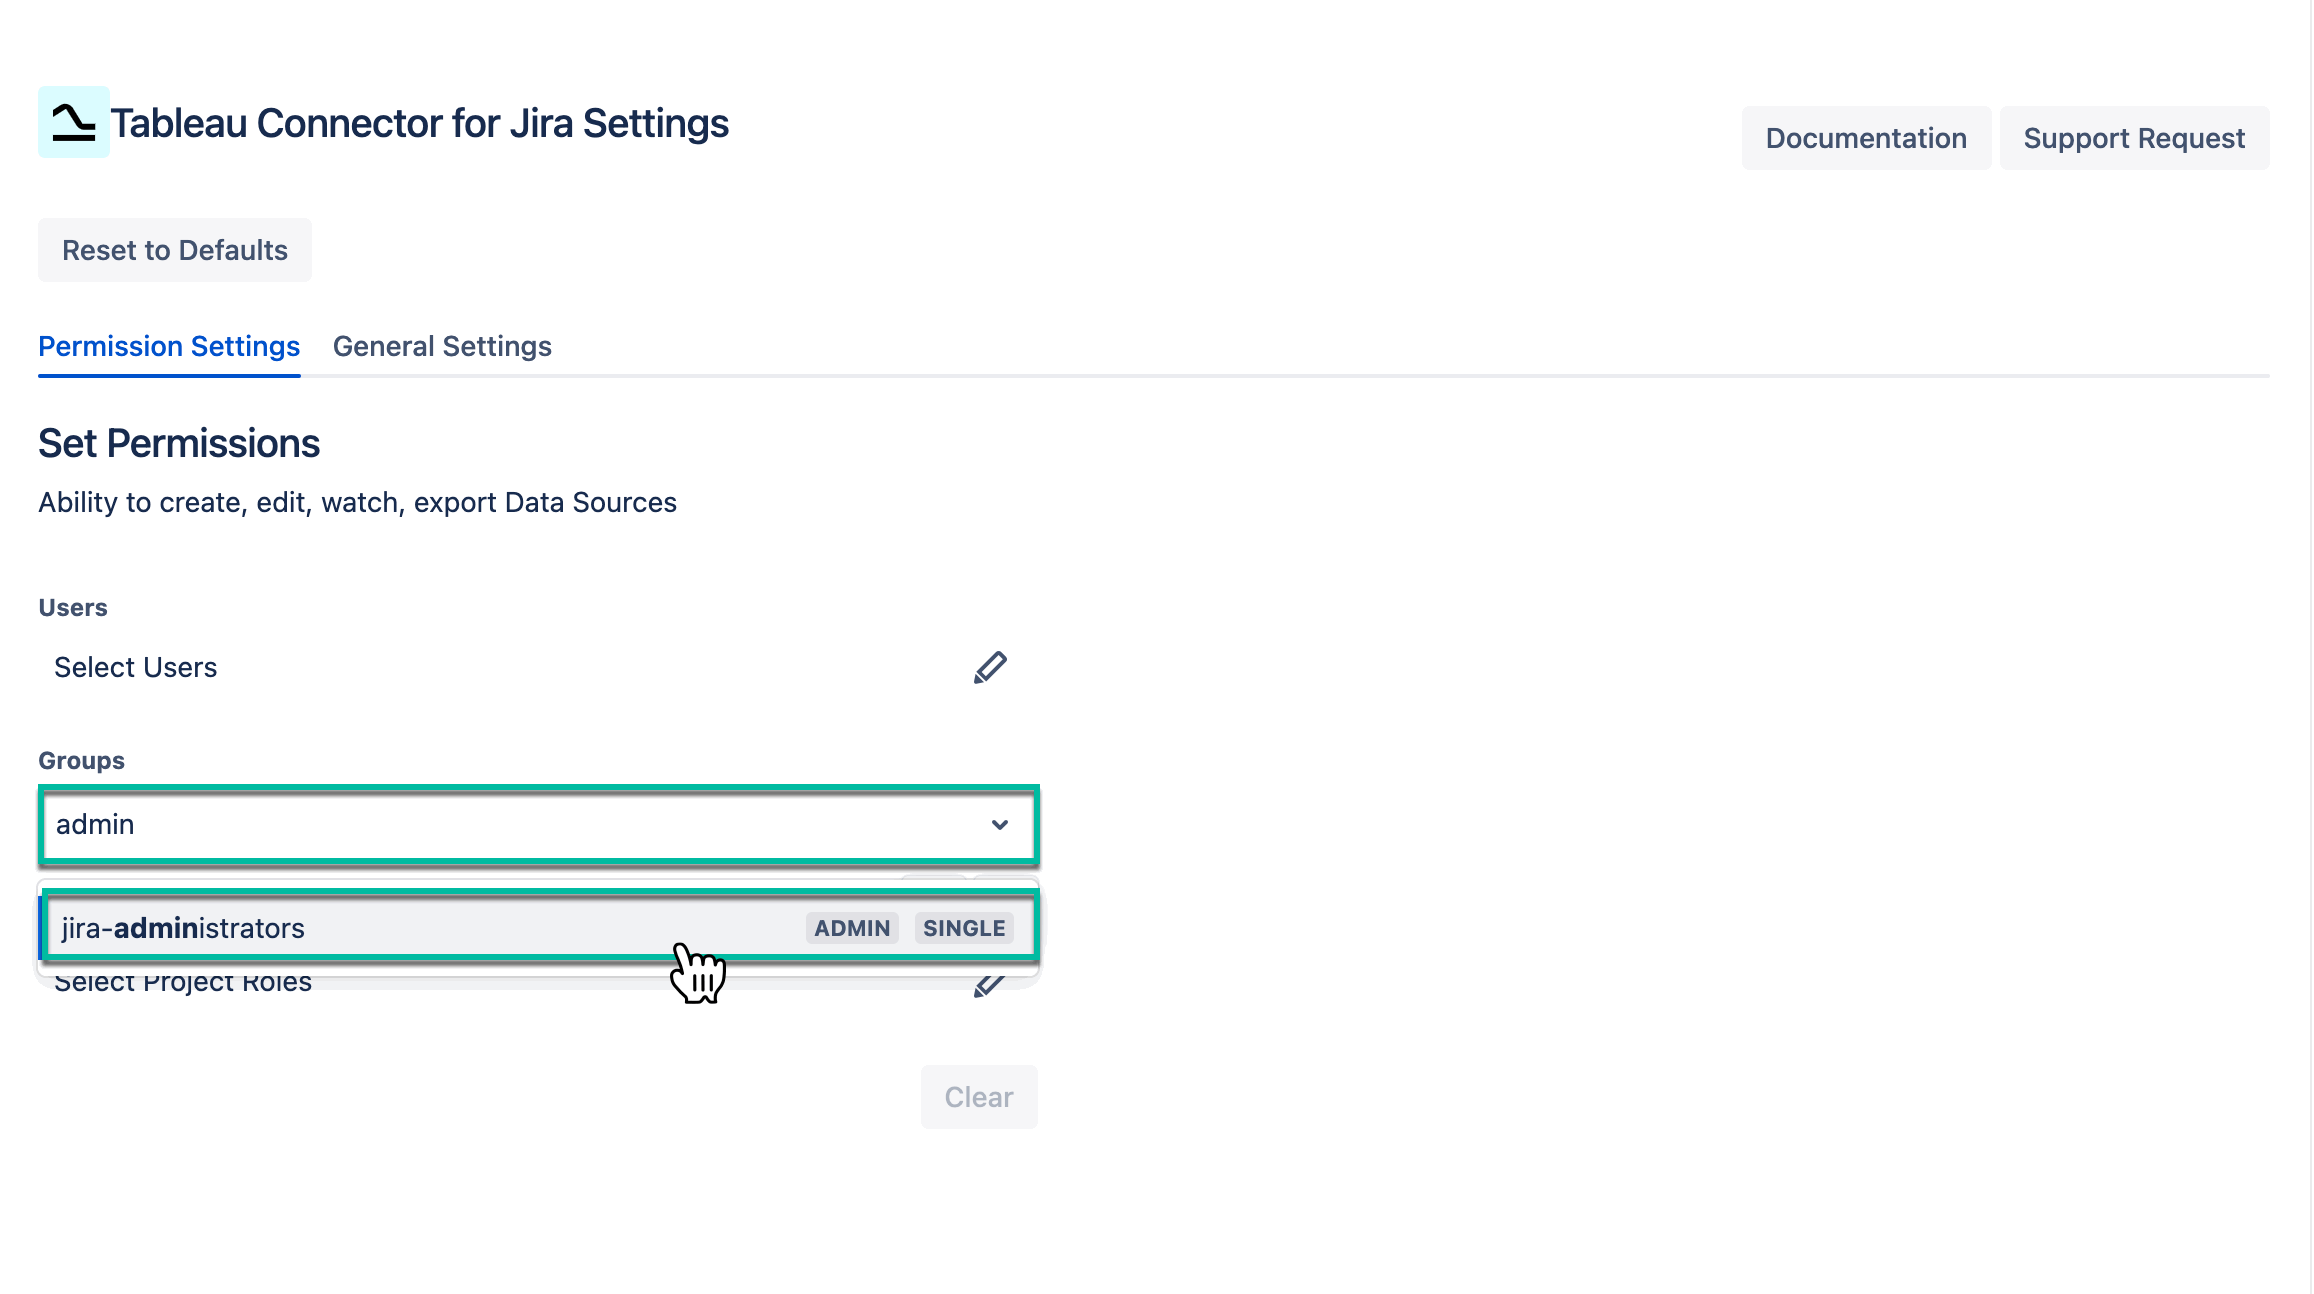Open the Groups dropdown chevron
This screenshot has width=2314, height=1294.
coord(999,826)
